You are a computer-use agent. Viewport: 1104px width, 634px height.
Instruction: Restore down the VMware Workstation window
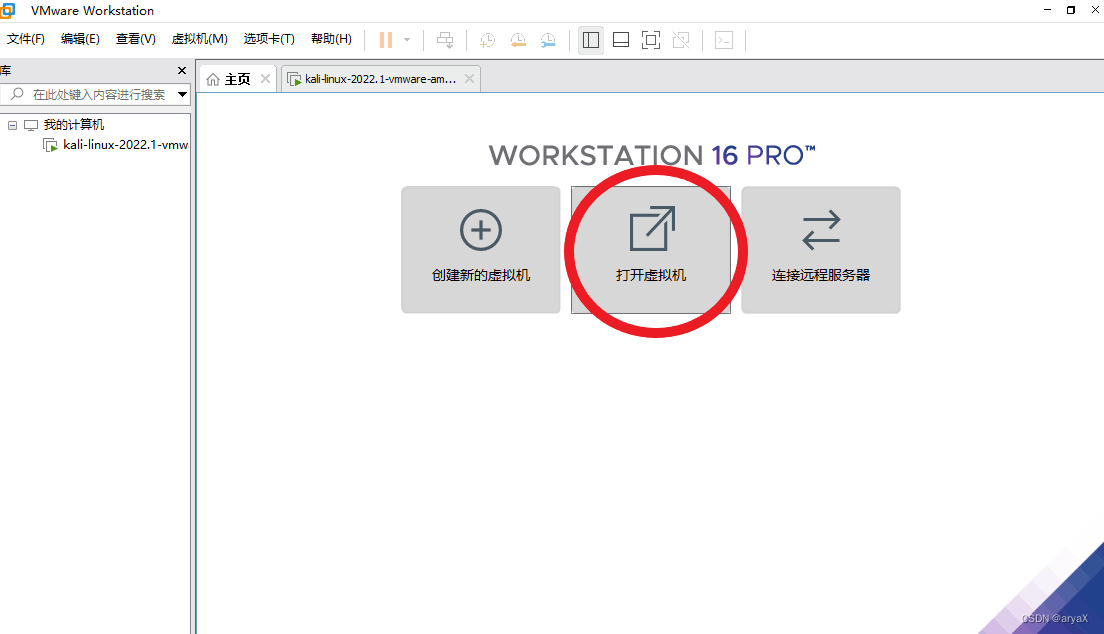(1071, 10)
